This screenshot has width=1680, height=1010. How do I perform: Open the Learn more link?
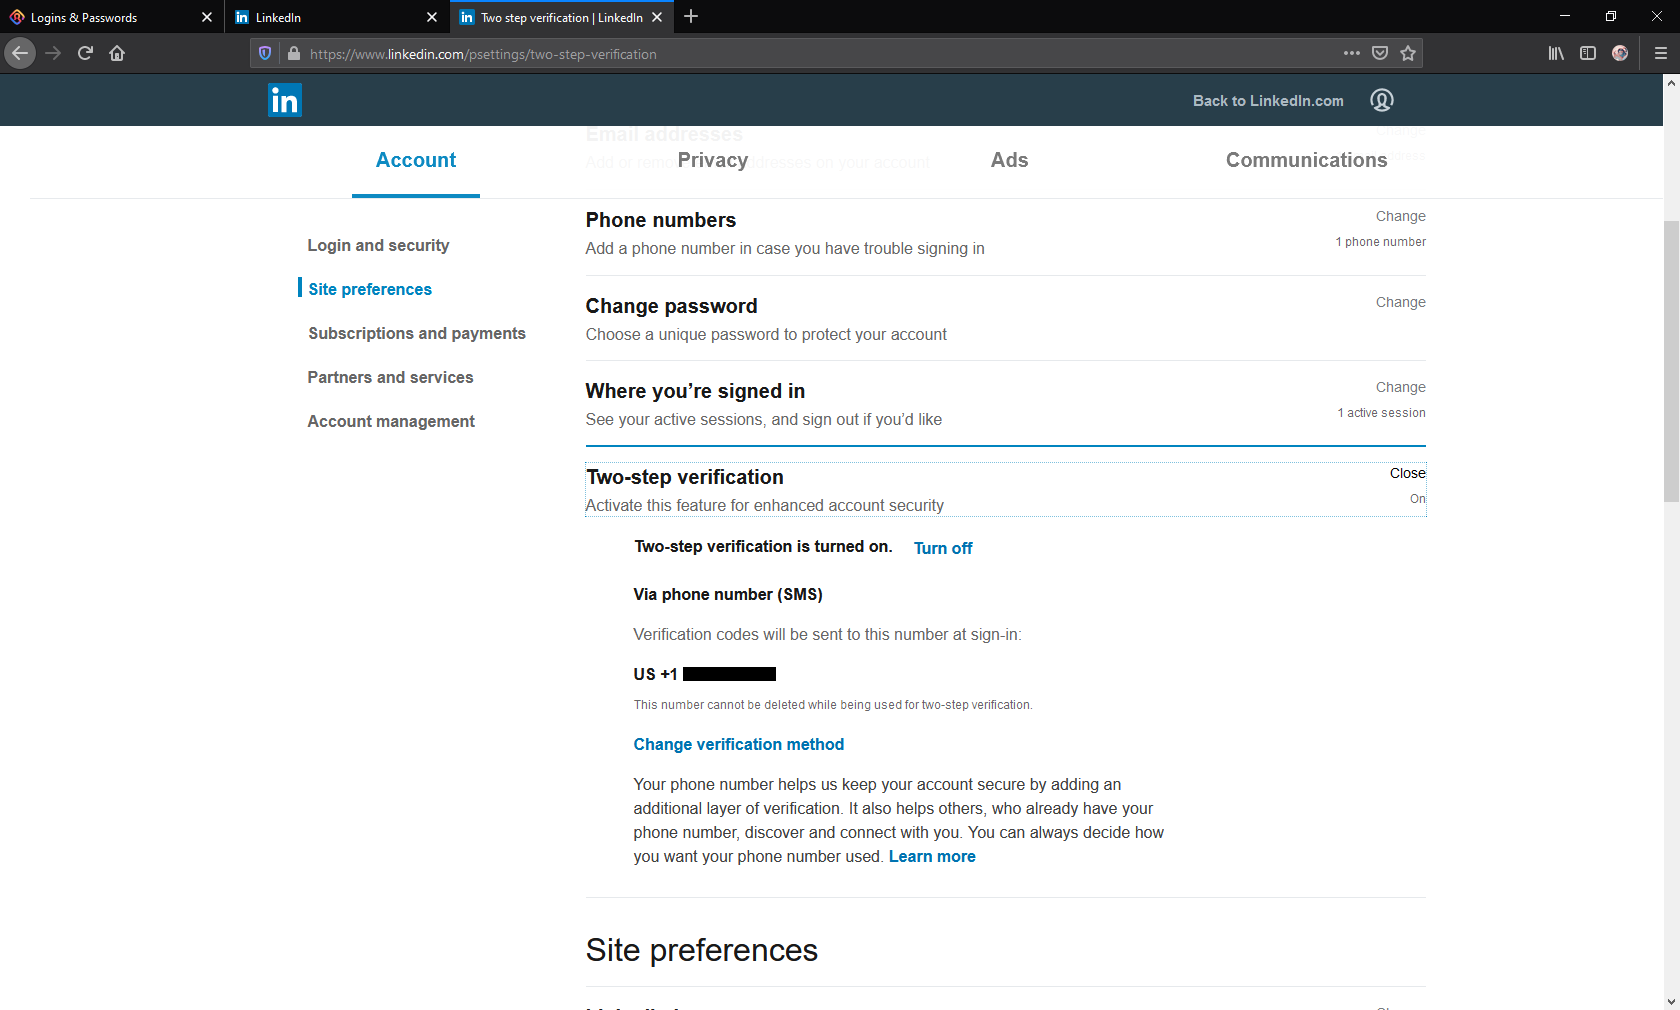coord(932,856)
